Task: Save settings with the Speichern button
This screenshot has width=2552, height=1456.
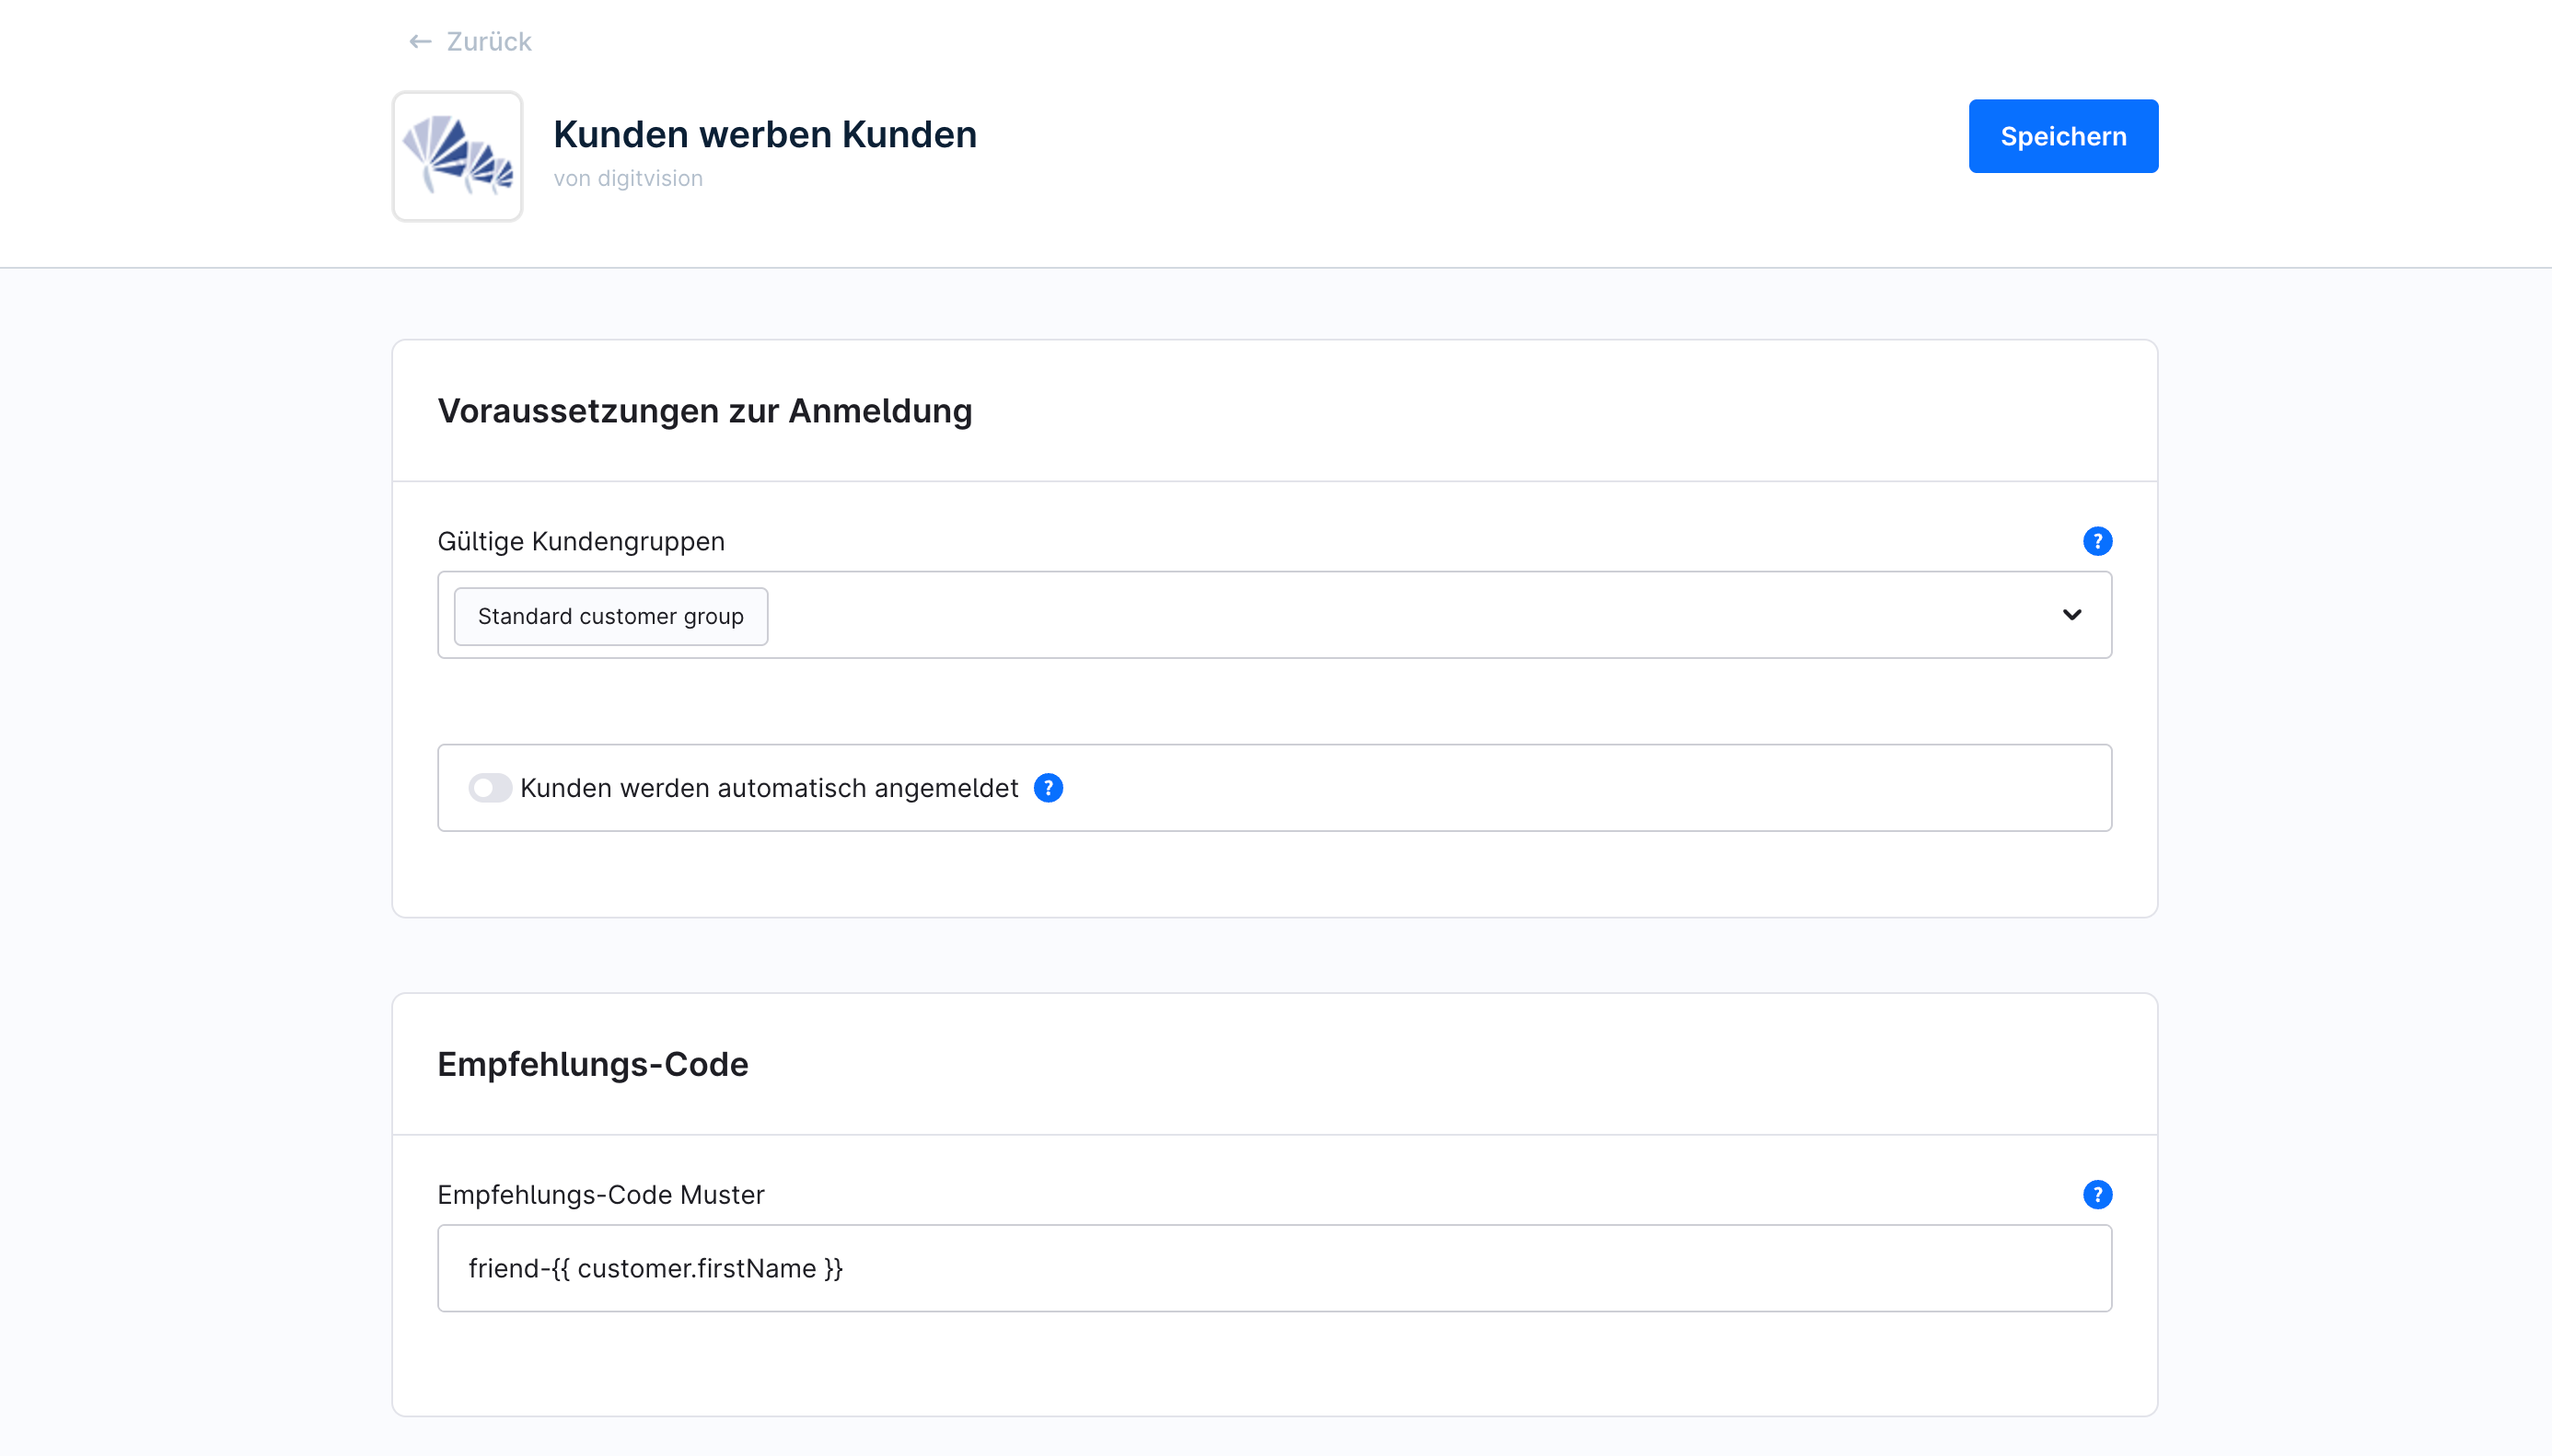Action: coord(2062,136)
